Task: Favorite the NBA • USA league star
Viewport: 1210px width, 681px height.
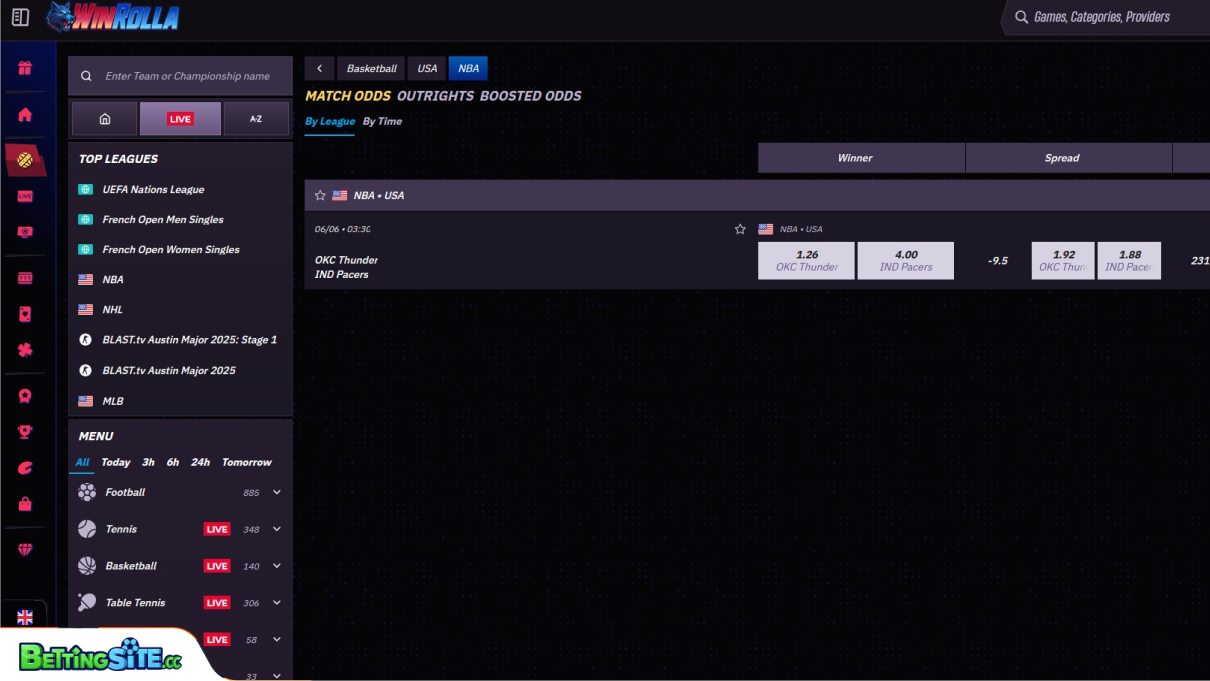Action: coord(320,196)
